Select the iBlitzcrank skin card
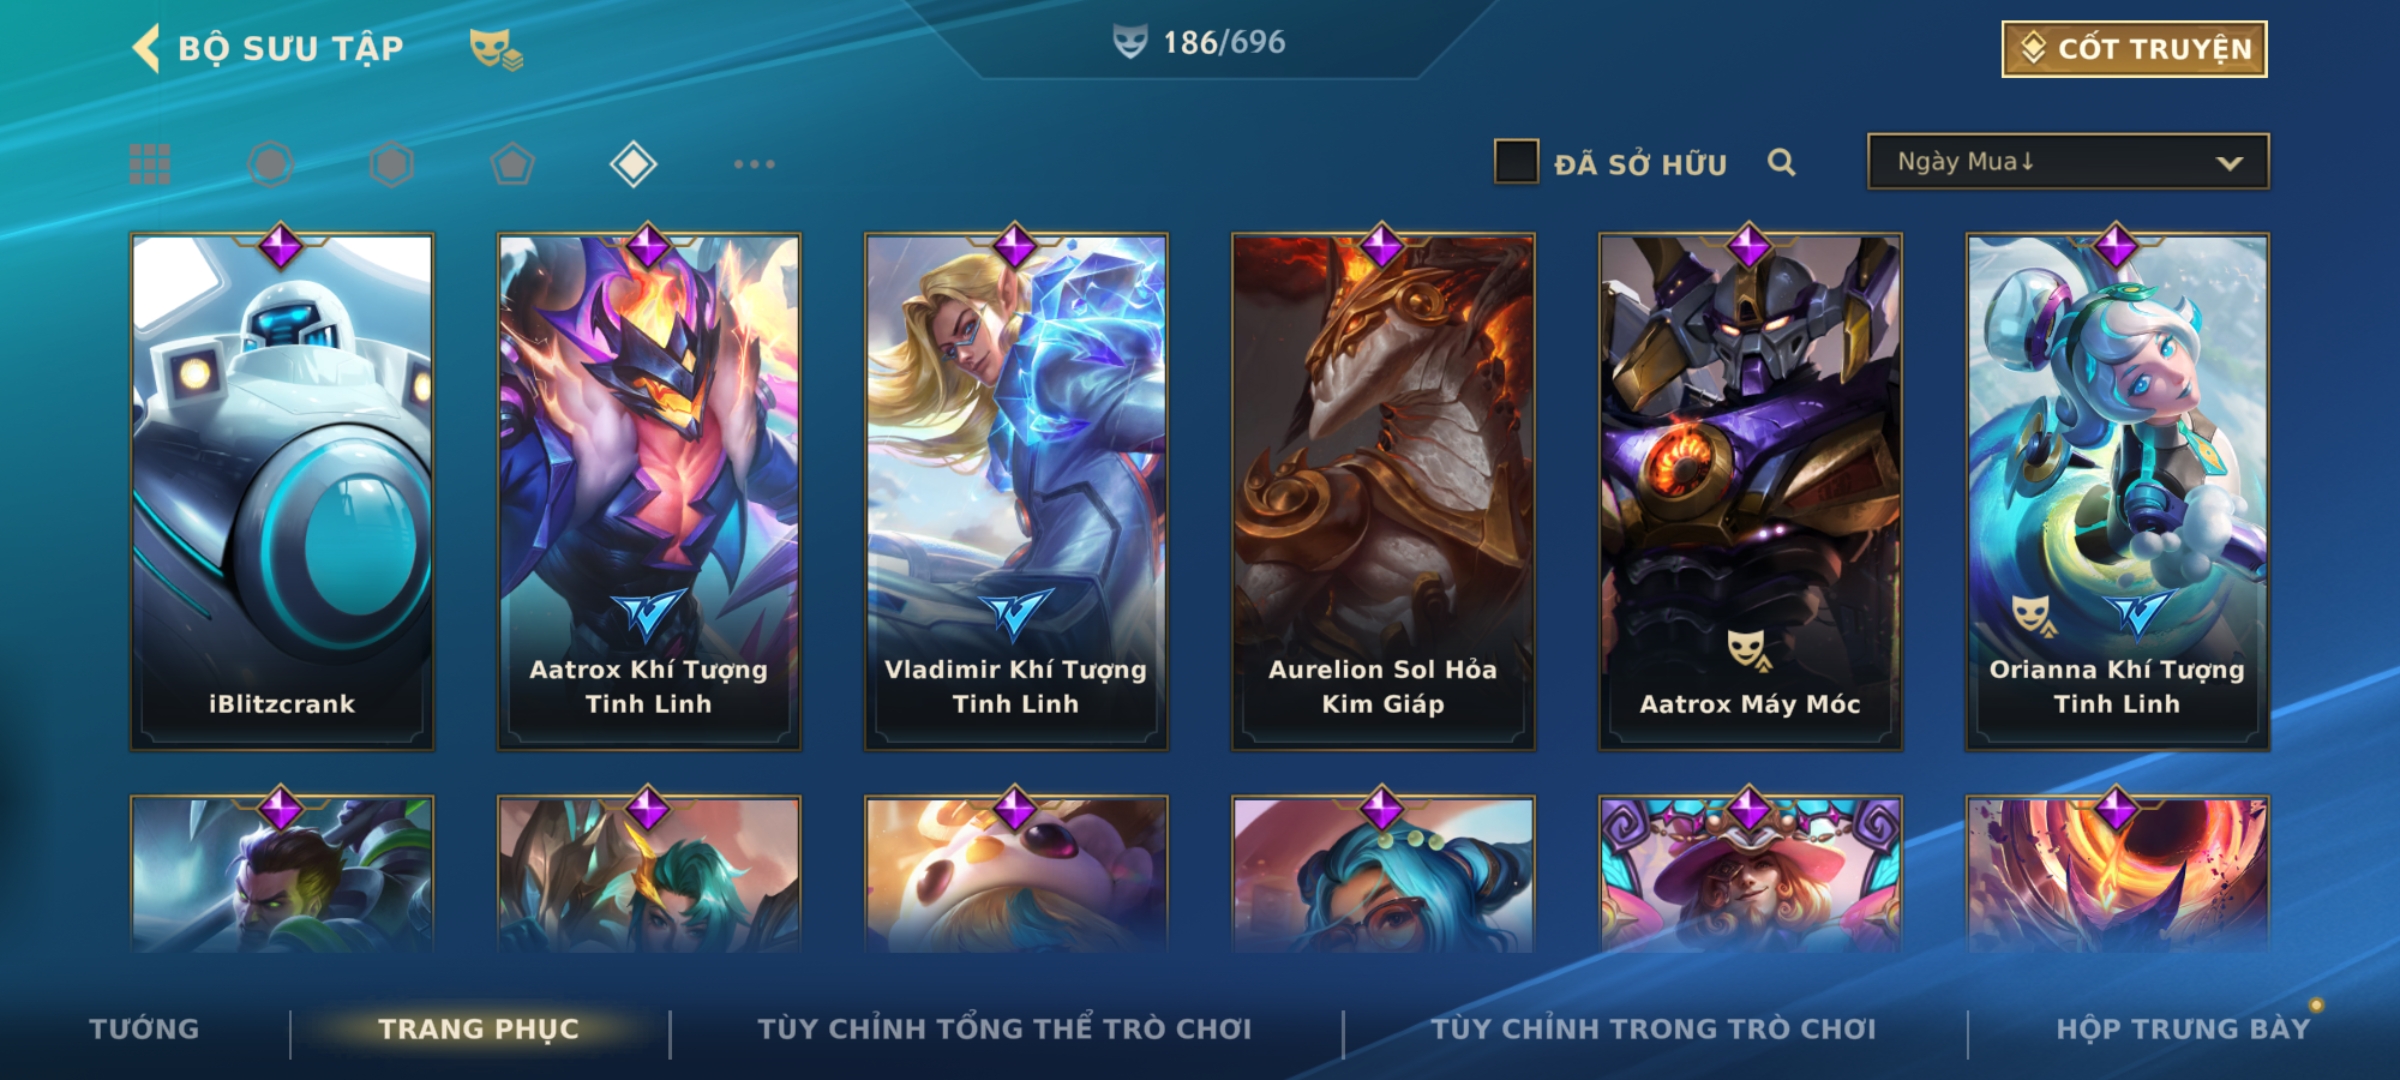The height and width of the screenshot is (1080, 2400). 282,491
